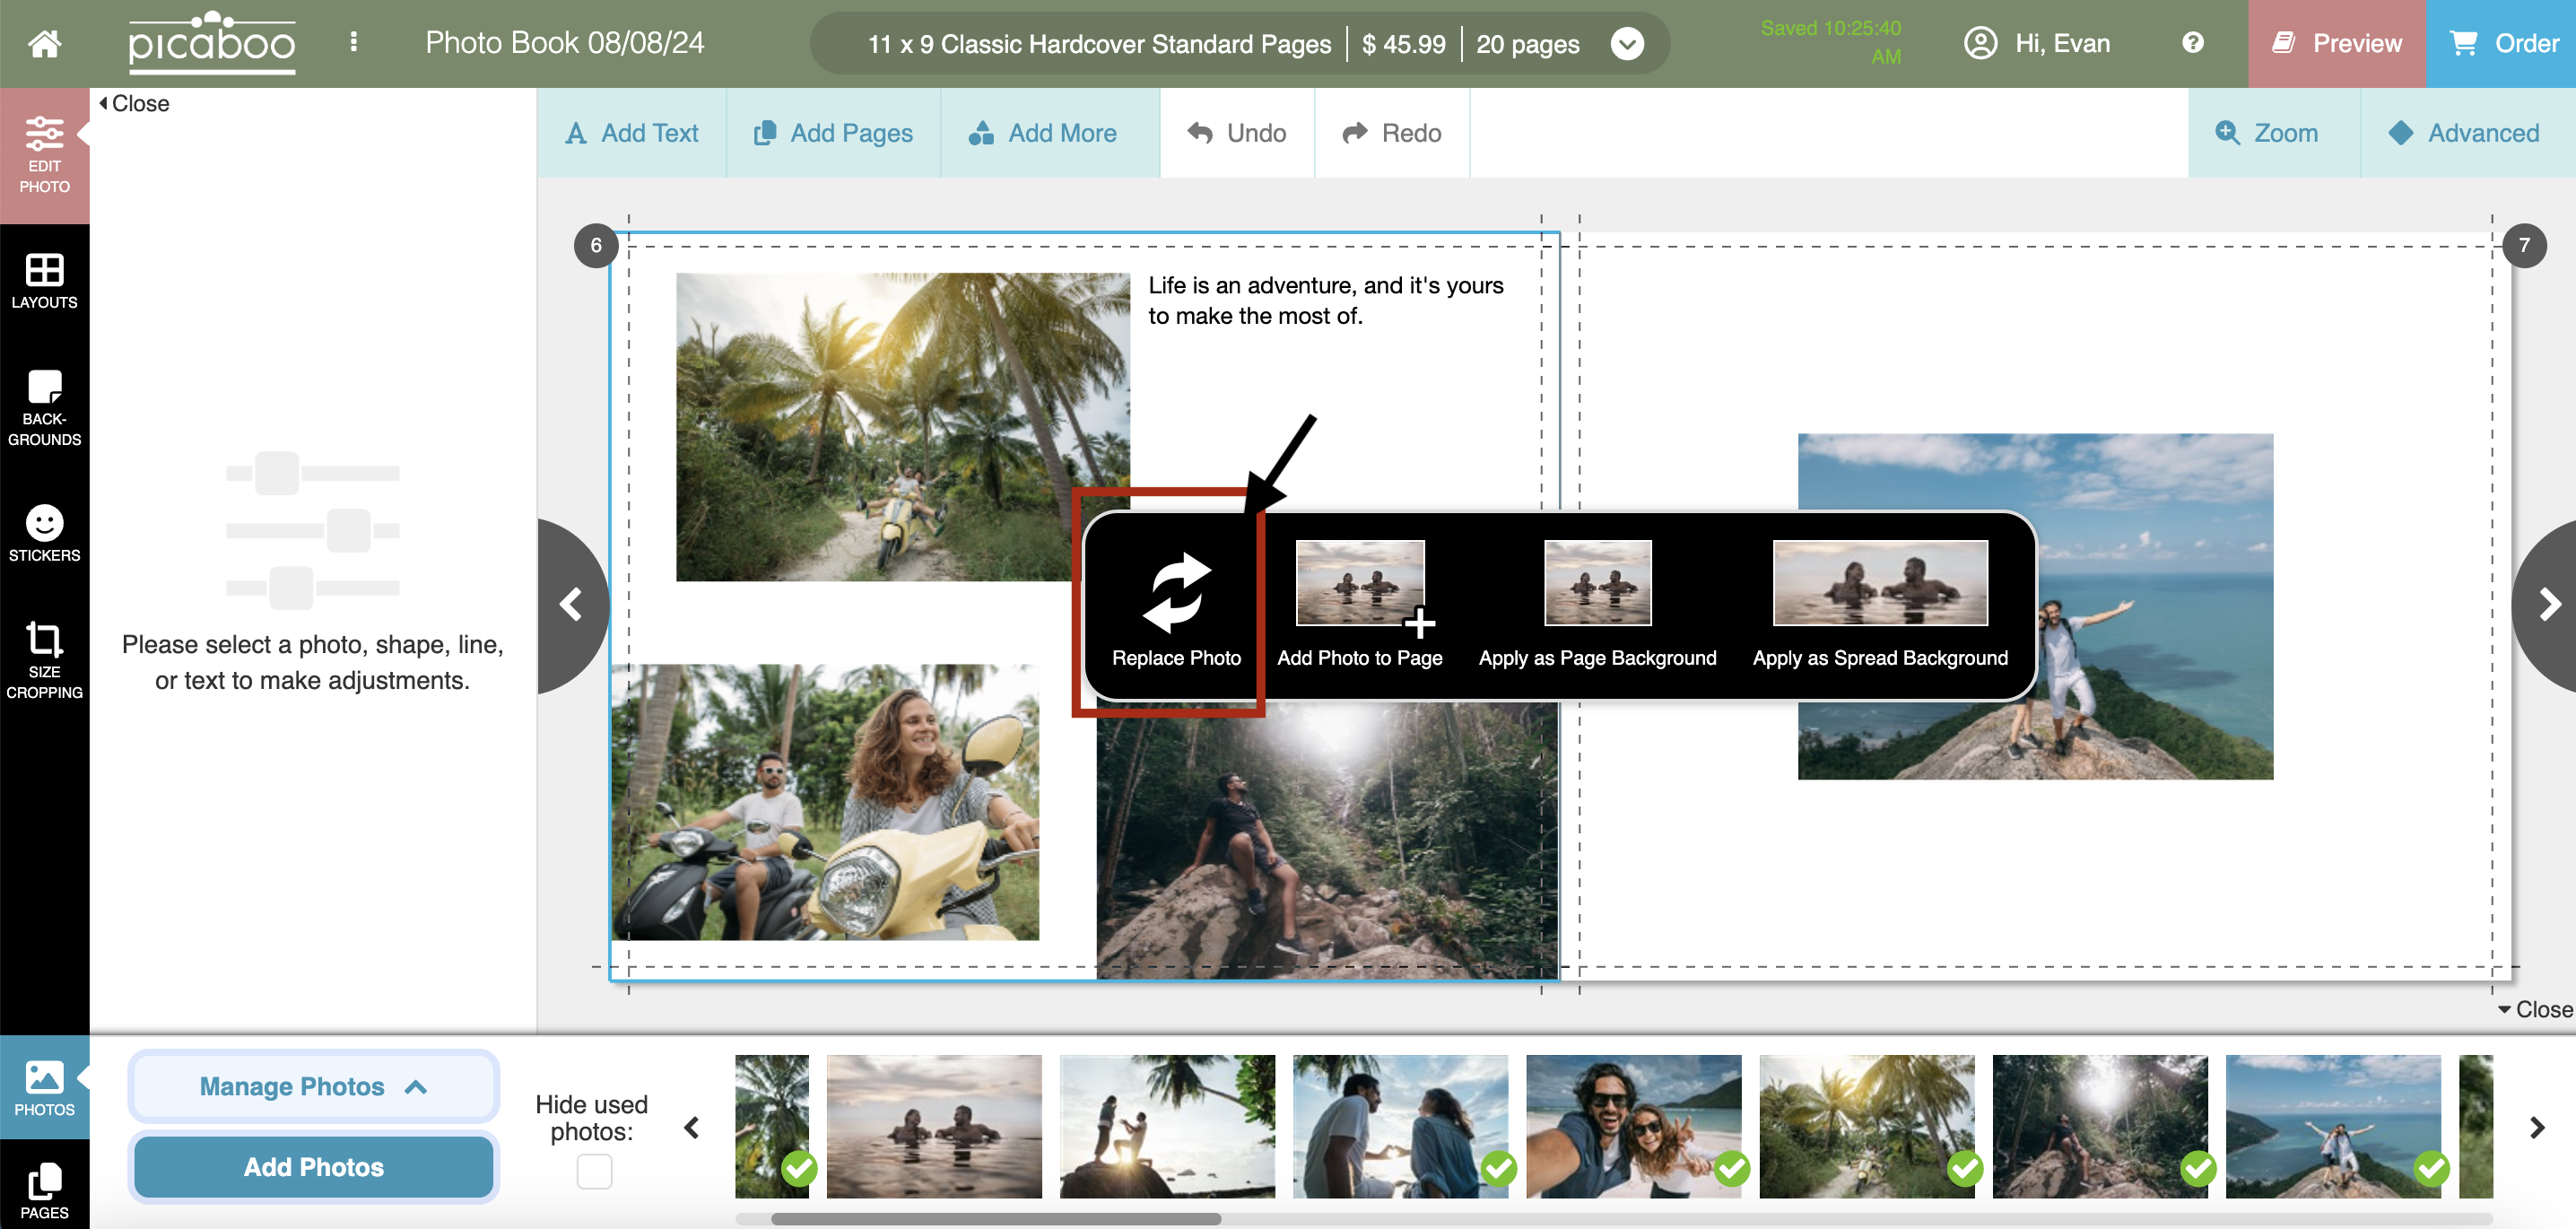Select the man on rocks photo on page

1327,840
